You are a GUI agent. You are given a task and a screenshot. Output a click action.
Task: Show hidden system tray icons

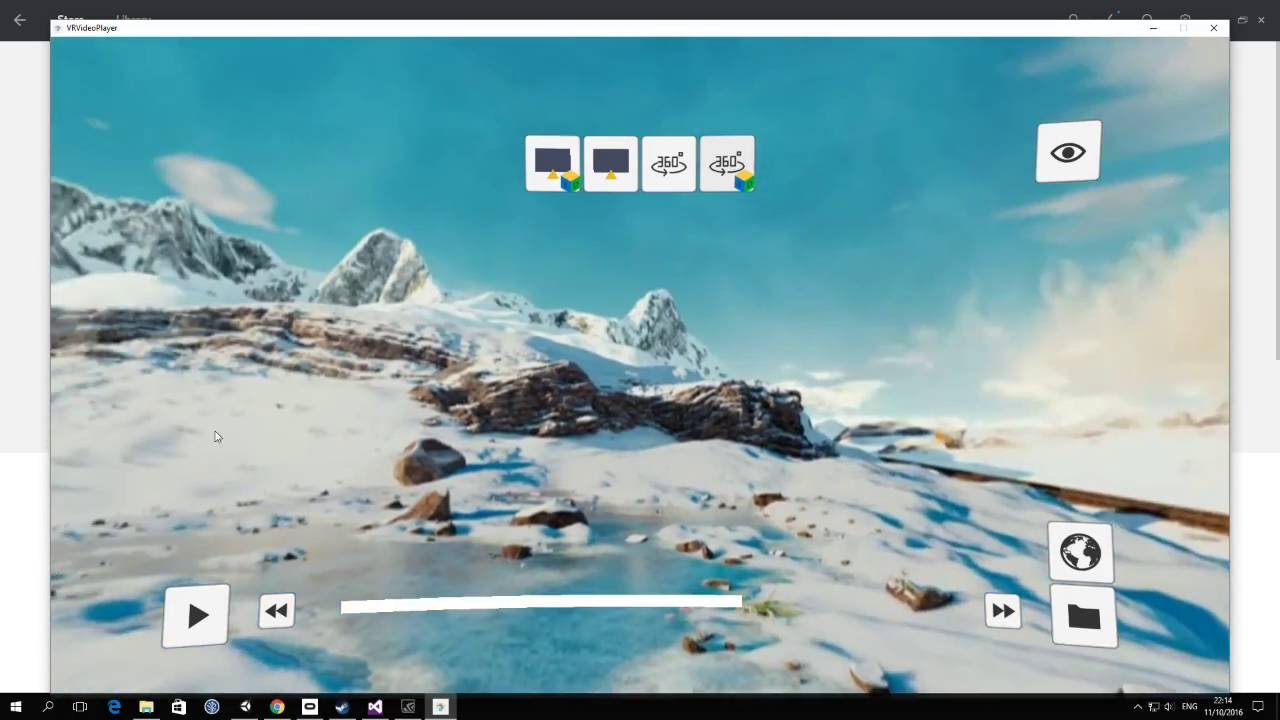(x=1137, y=707)
